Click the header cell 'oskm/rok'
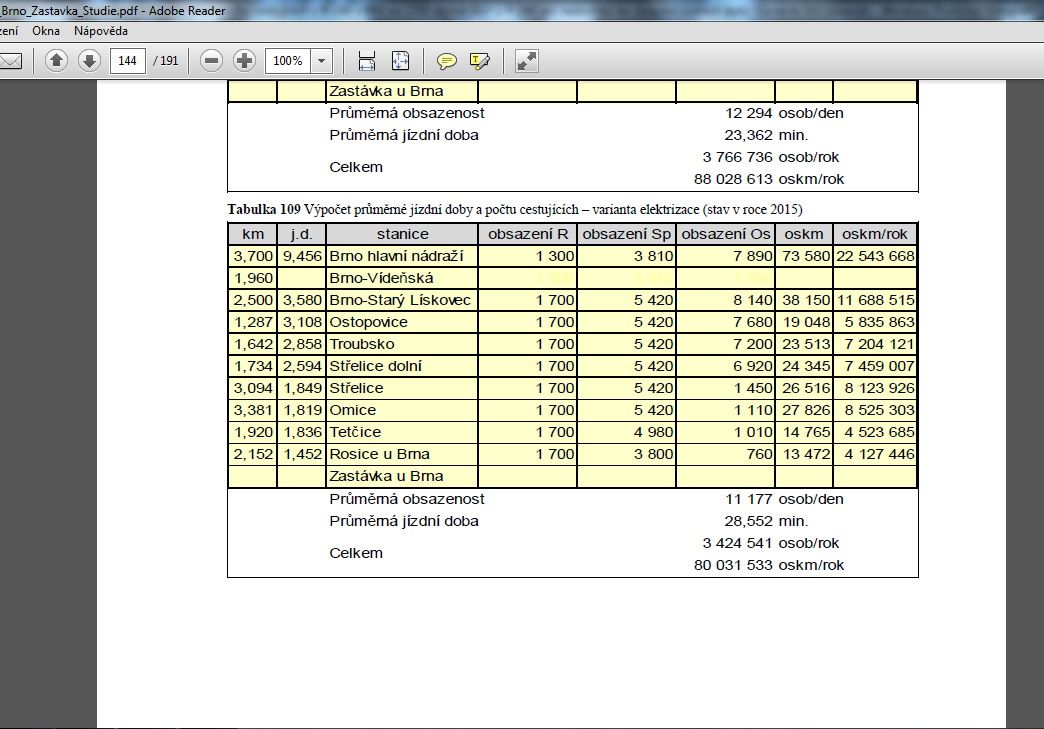The image size is (1044, 729). point(875,234)
